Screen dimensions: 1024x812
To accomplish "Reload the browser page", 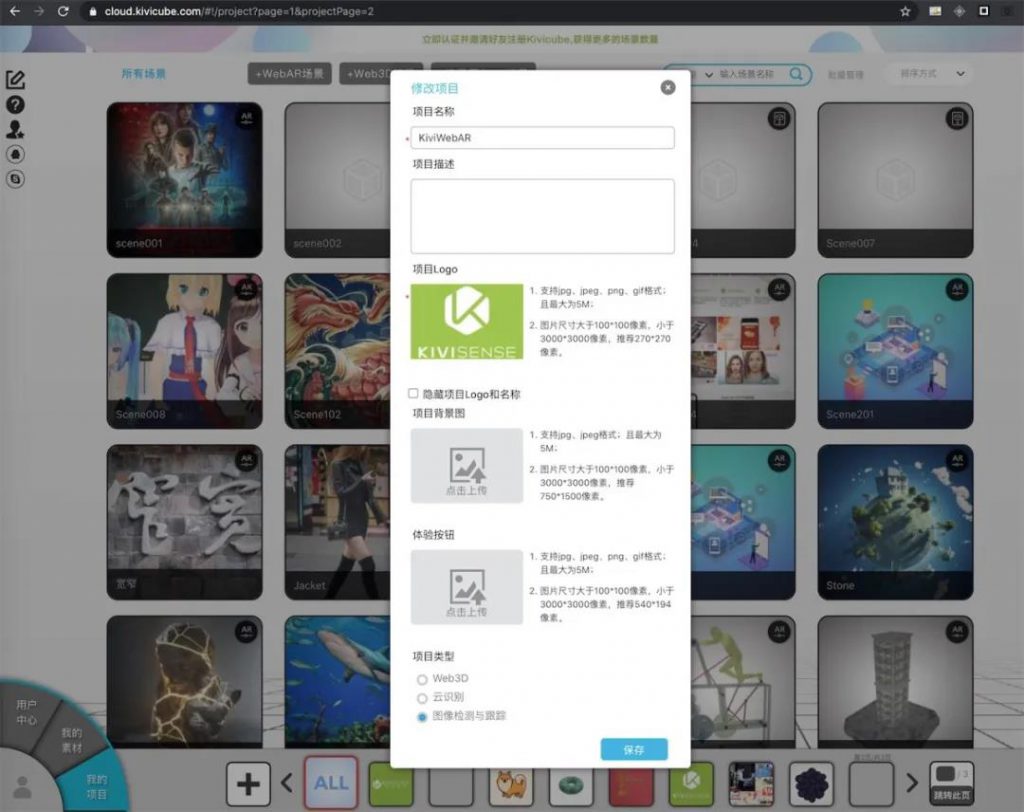I will [x=63, y=11].
